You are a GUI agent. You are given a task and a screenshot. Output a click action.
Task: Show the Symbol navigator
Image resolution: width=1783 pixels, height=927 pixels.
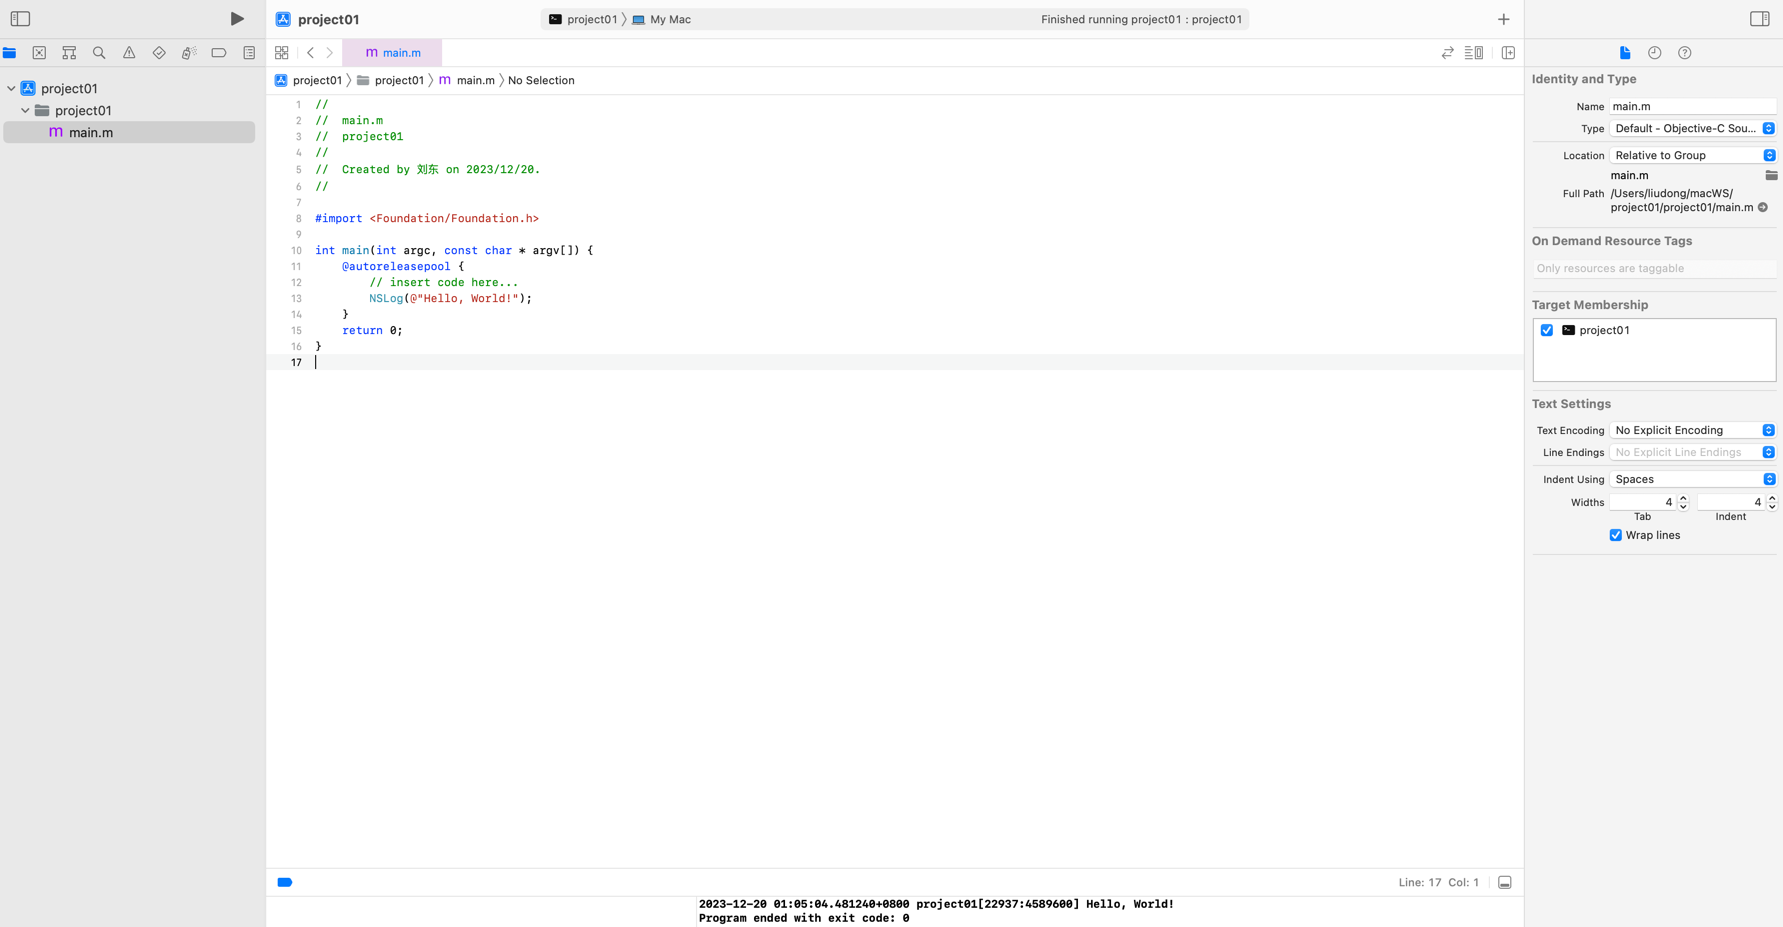(x=69, y=53)
